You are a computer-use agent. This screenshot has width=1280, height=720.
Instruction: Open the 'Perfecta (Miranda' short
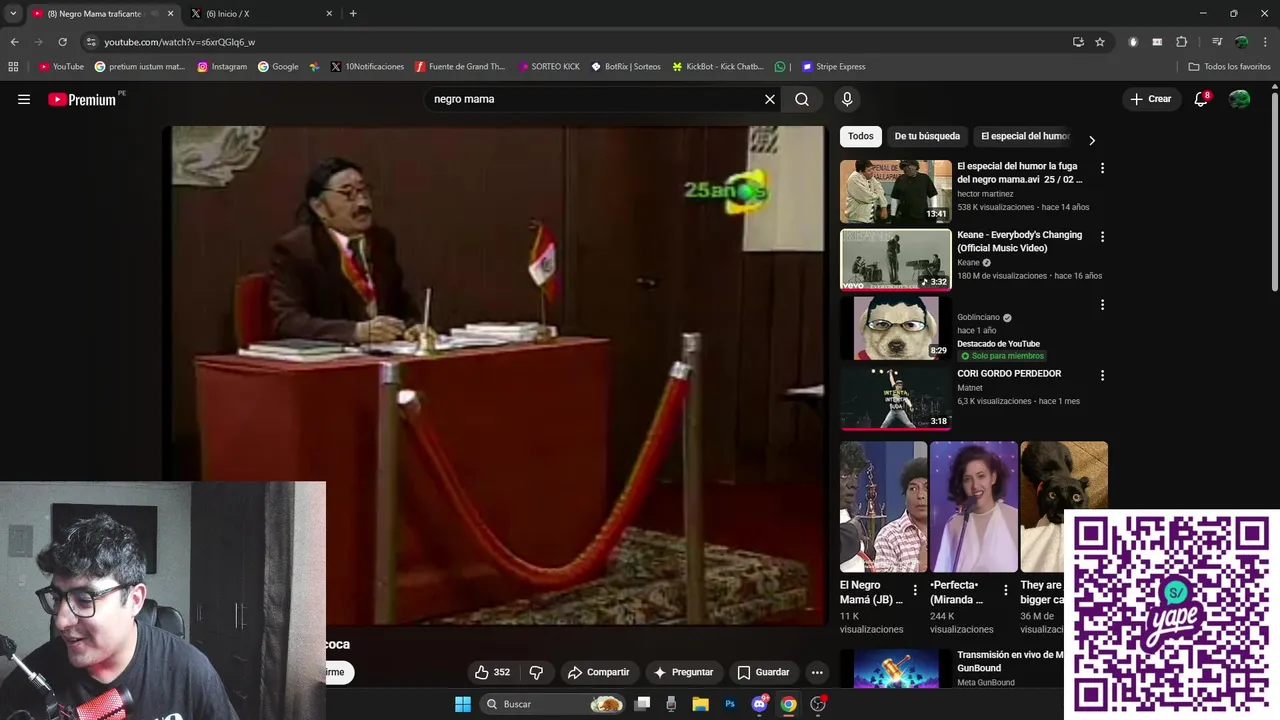click(974, 507)
